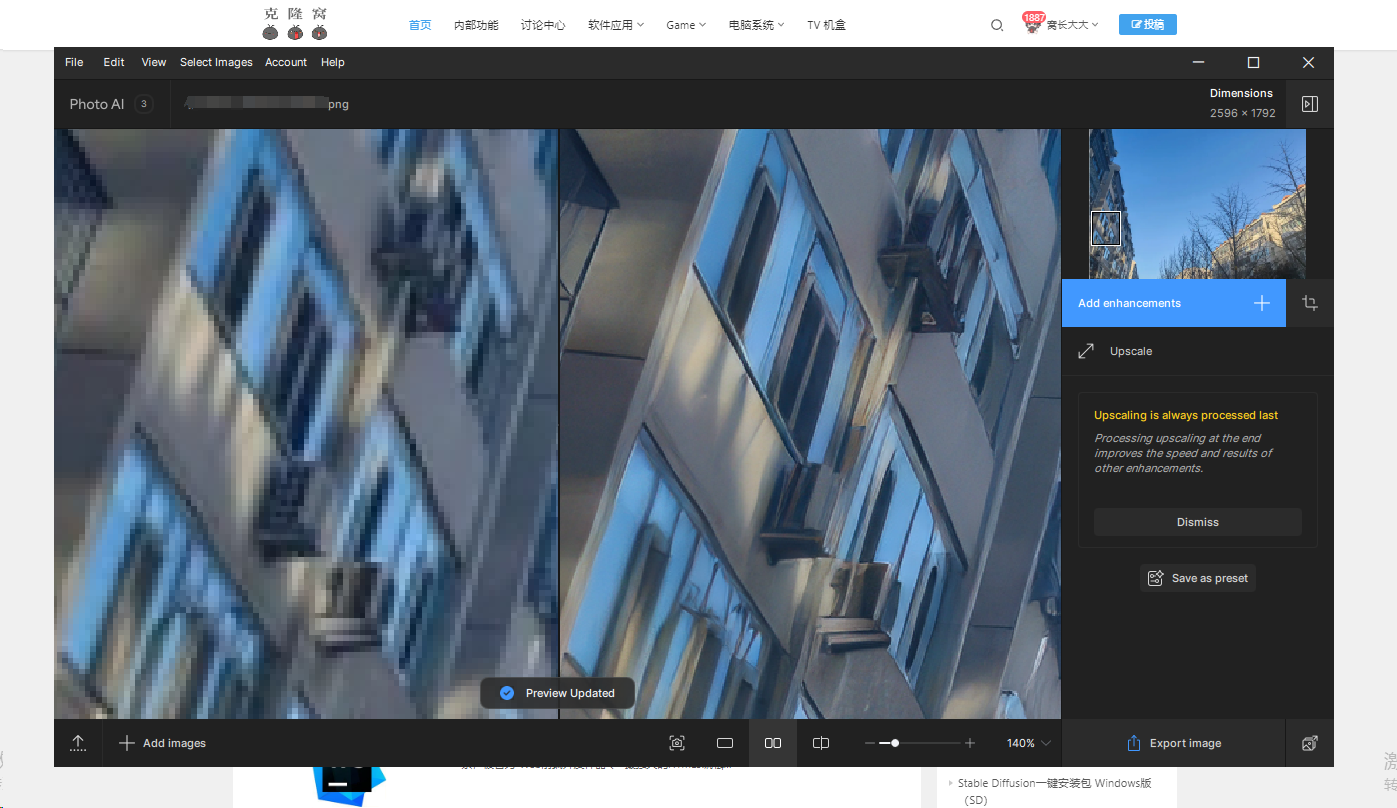The image size is (1397, 808).
Task: Switch to split slider comparison view
Action: tap(821, 743)
